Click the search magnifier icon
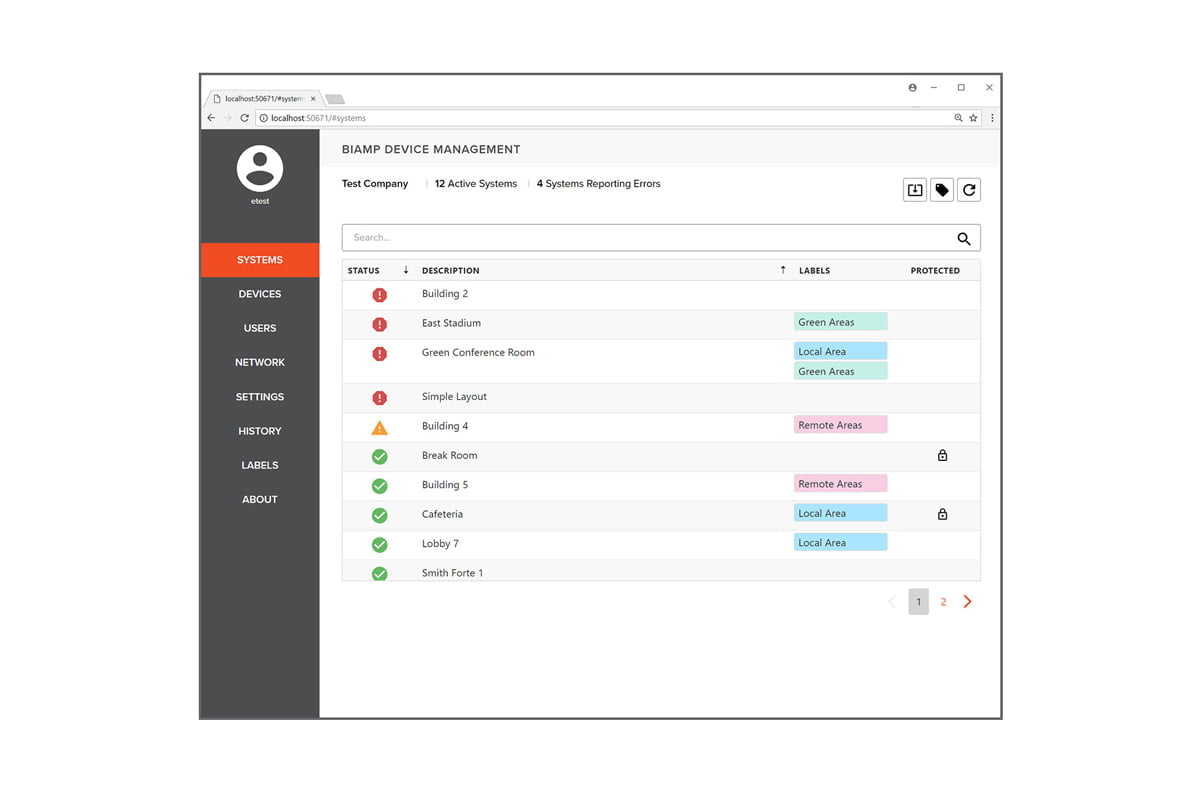The width and height of the screenshot is (1200, 800). coord(964,238)
